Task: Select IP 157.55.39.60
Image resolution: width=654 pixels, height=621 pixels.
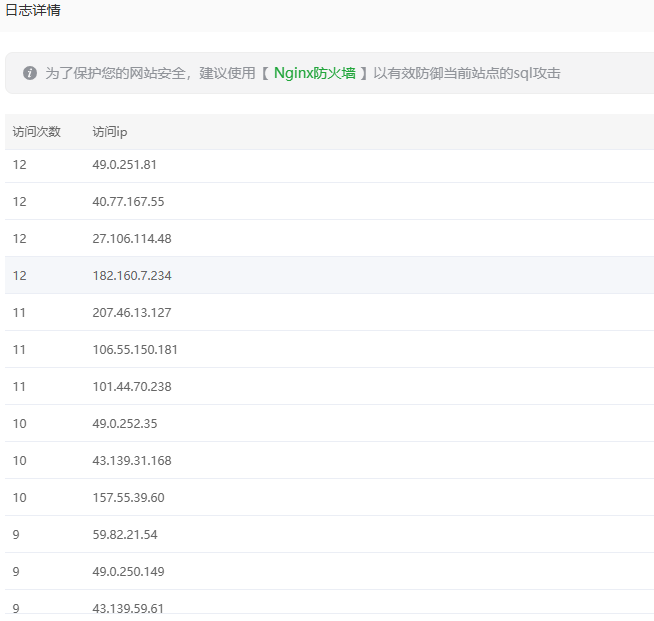Action: coord(128,498)
